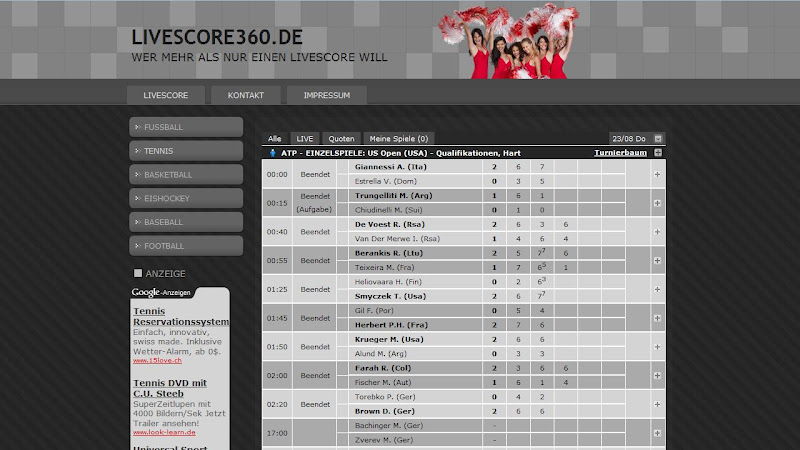This screenshot has width=800, height=450.
Task: Select the FUSSBALL sport category
Action: point(186,127)
